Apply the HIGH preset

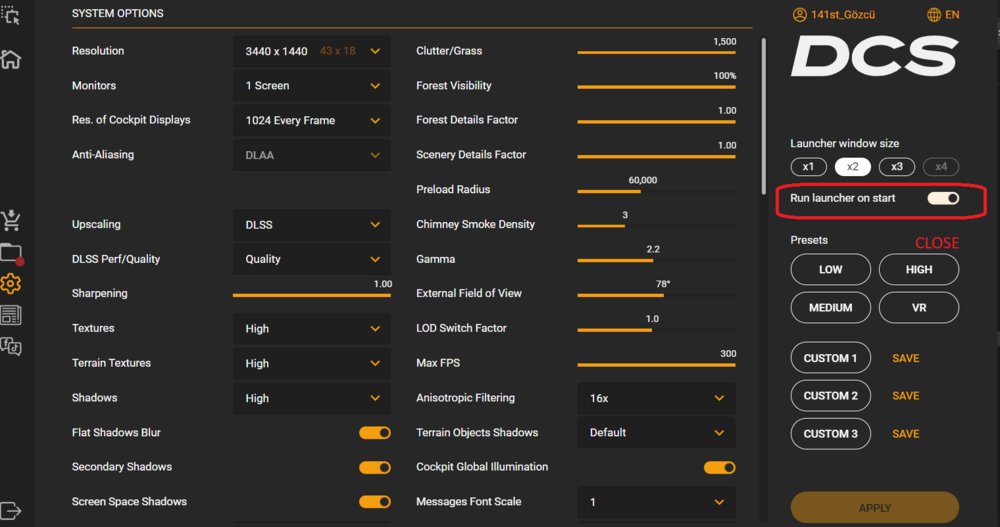(919, 269)
